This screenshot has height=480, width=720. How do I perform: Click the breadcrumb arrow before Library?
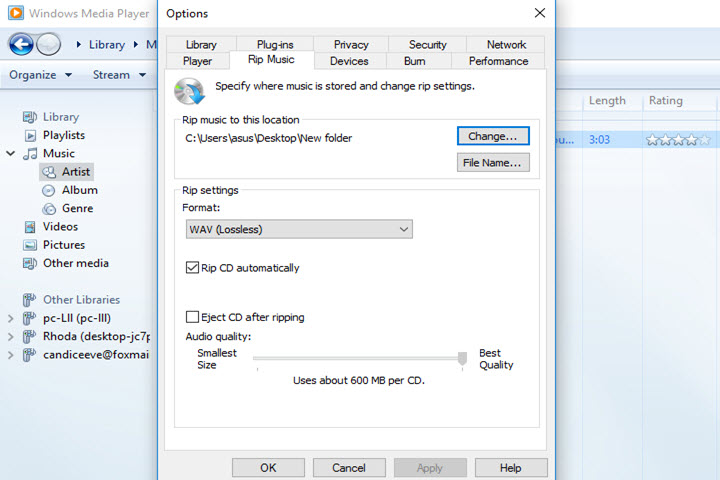(x=79, y=45)
